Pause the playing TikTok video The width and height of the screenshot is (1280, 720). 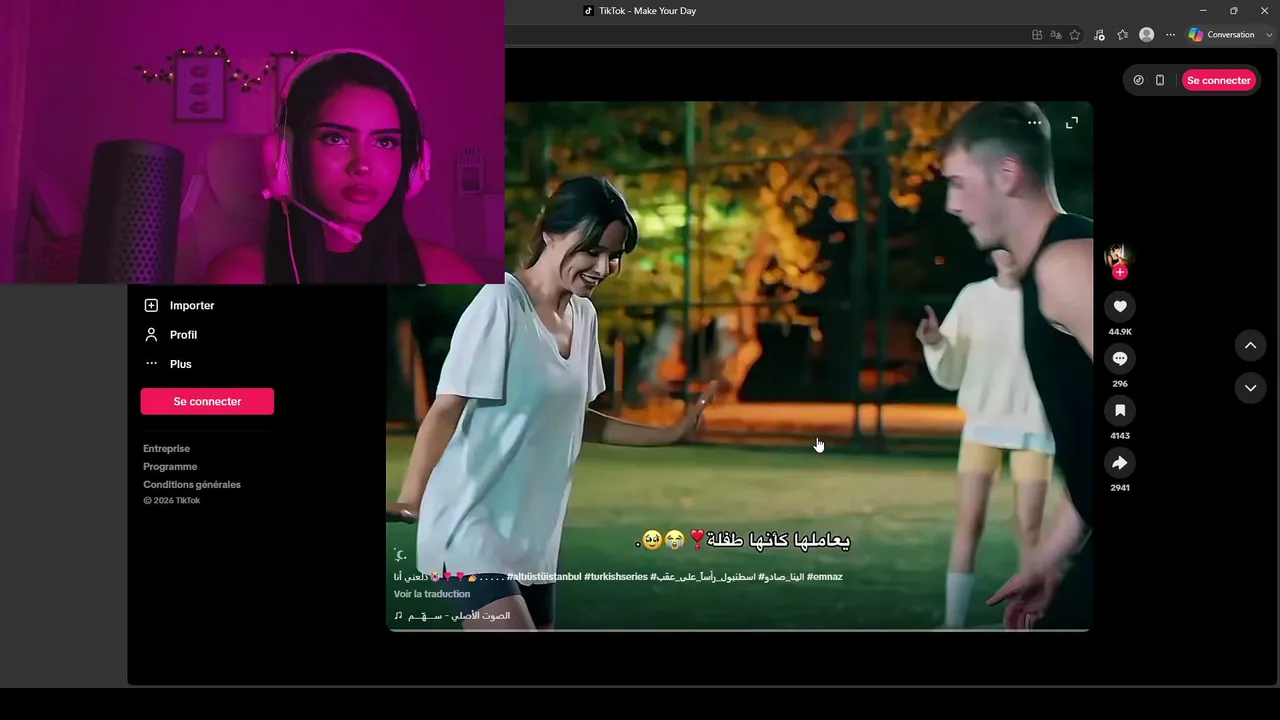739,366
